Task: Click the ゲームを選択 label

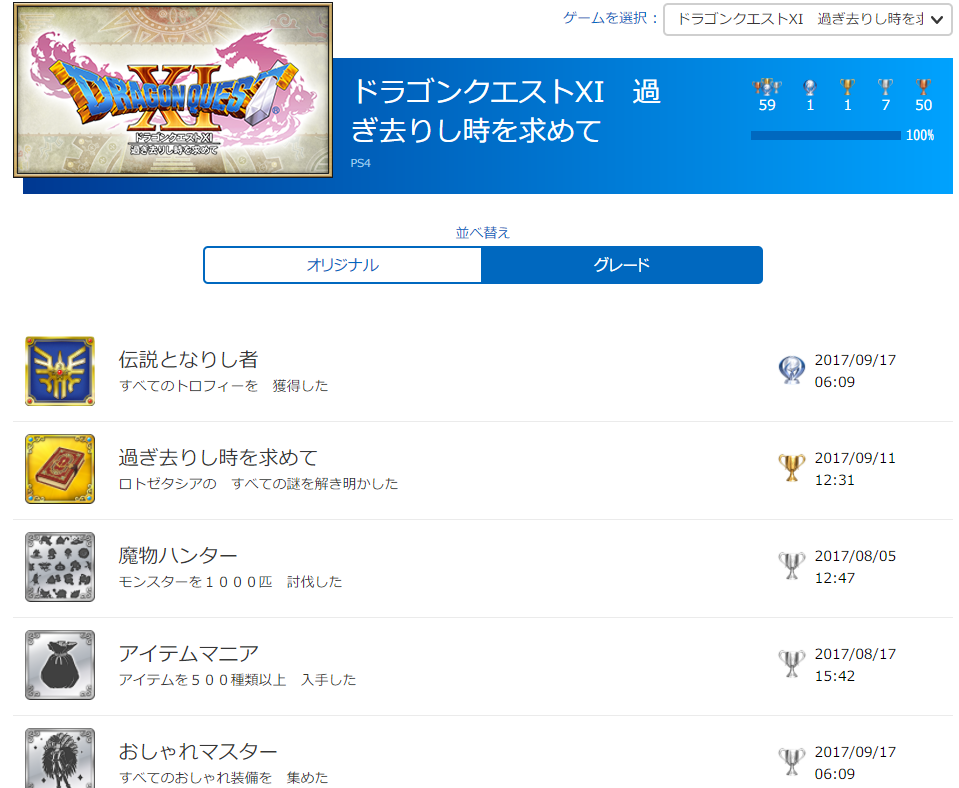Action: tap(610, 18)
